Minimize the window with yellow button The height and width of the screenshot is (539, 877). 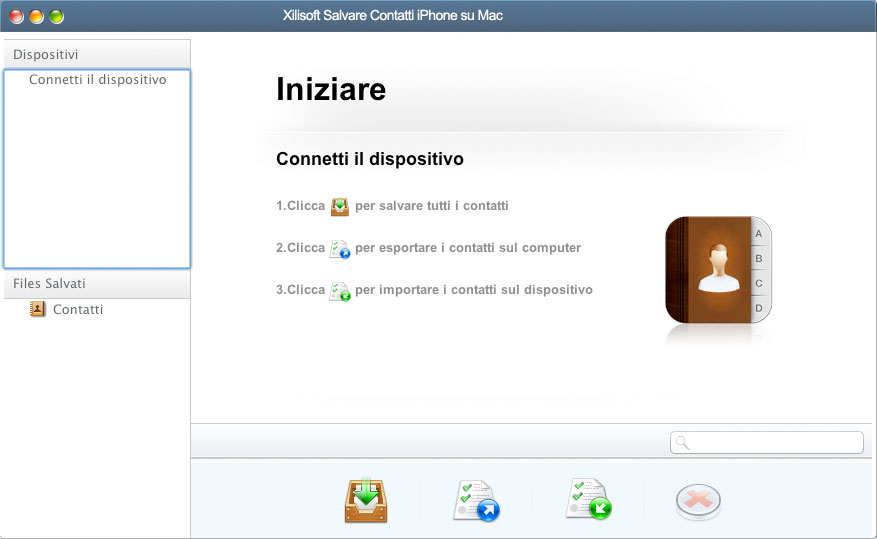point(36,16)
